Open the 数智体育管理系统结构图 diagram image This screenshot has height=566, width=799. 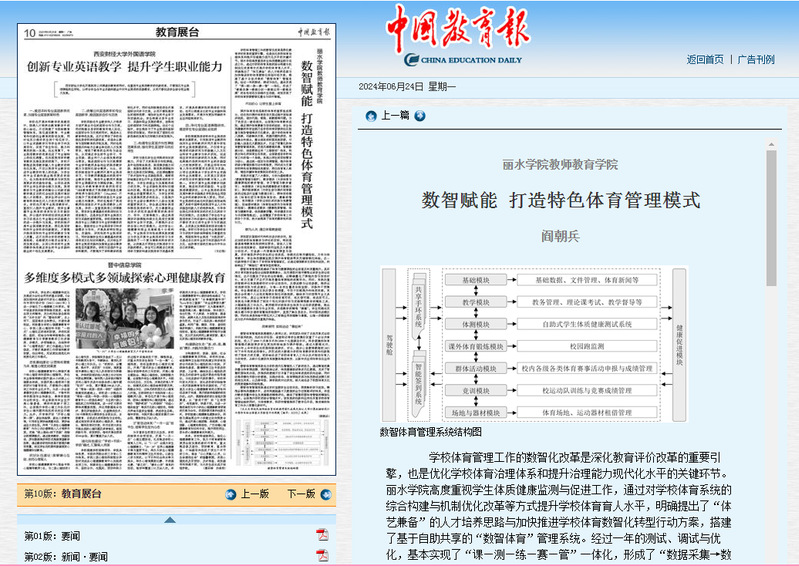pyautogui.click(x=534, y=344)
